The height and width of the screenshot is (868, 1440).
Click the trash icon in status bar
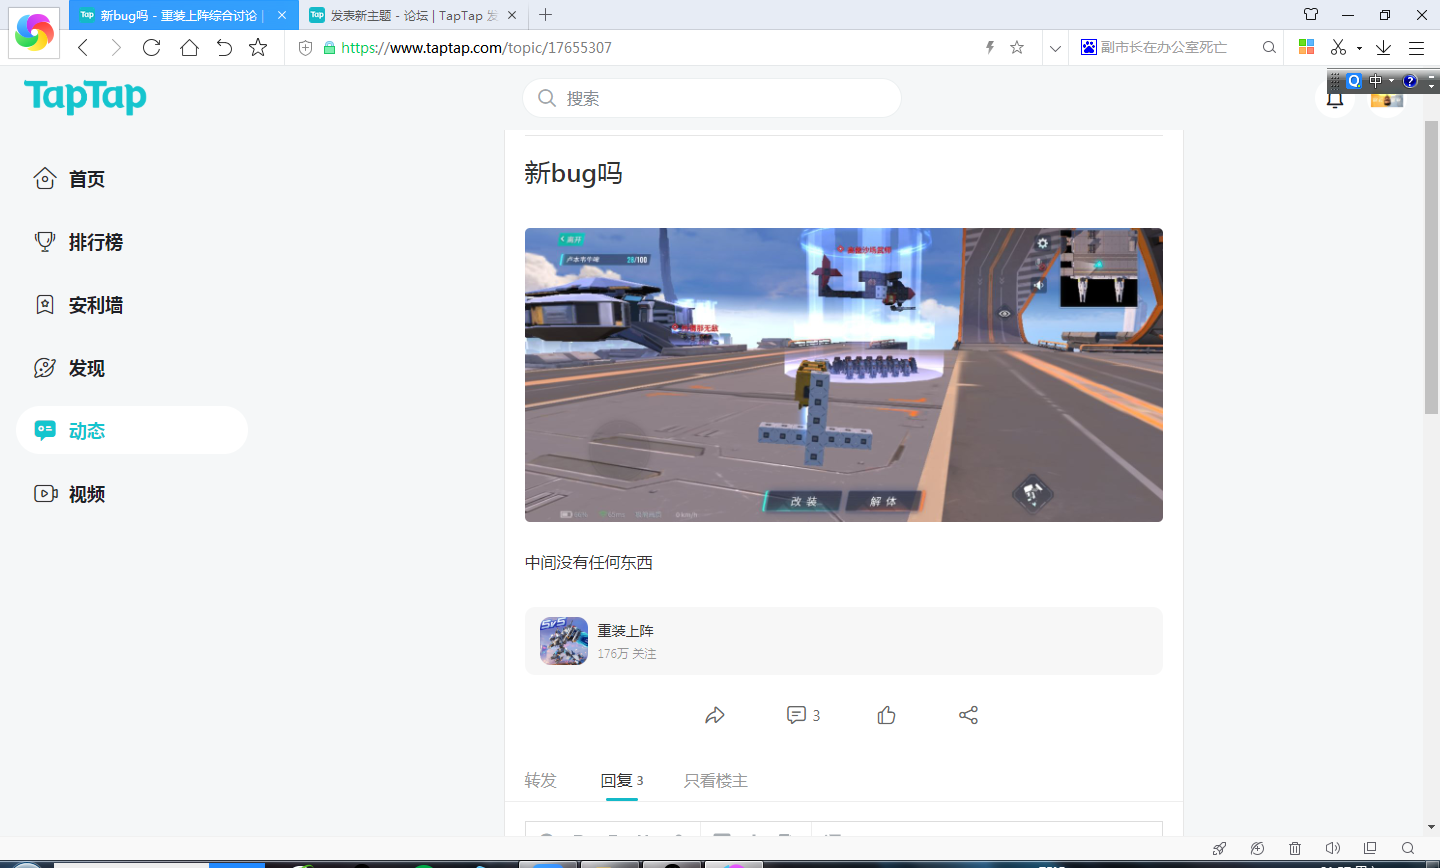tap(1295, 848)
